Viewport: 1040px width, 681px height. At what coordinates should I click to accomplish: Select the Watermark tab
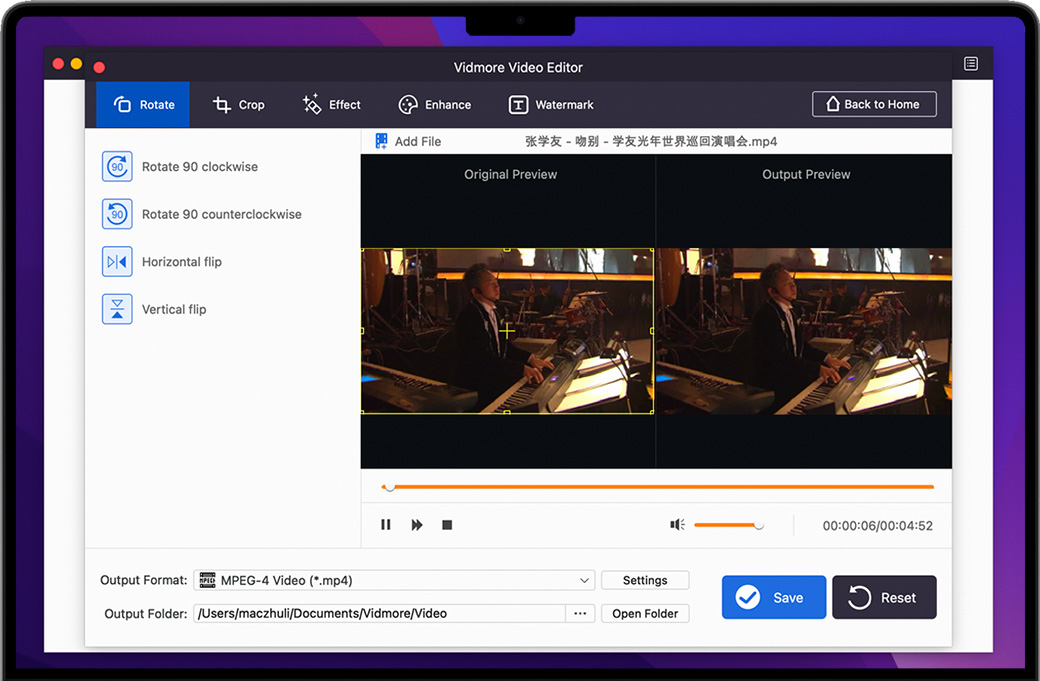[551, 105]
